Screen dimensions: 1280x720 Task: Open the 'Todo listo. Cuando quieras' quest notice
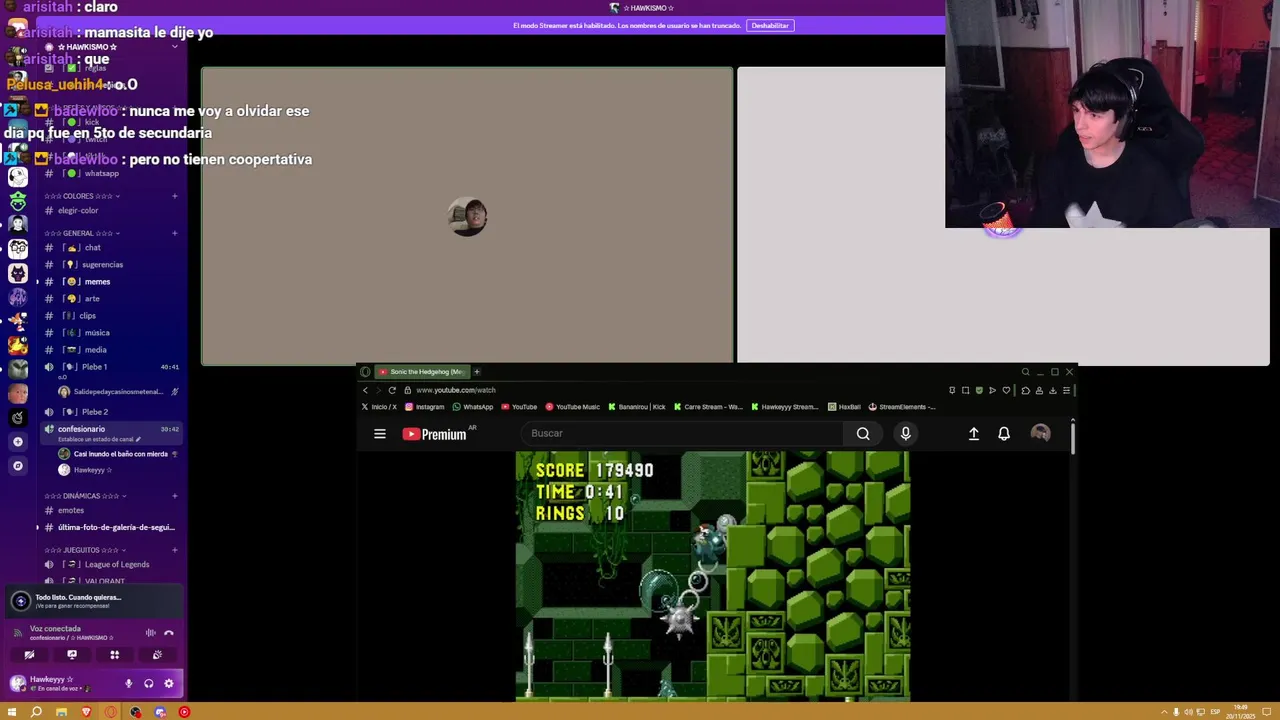click(93, 601)
